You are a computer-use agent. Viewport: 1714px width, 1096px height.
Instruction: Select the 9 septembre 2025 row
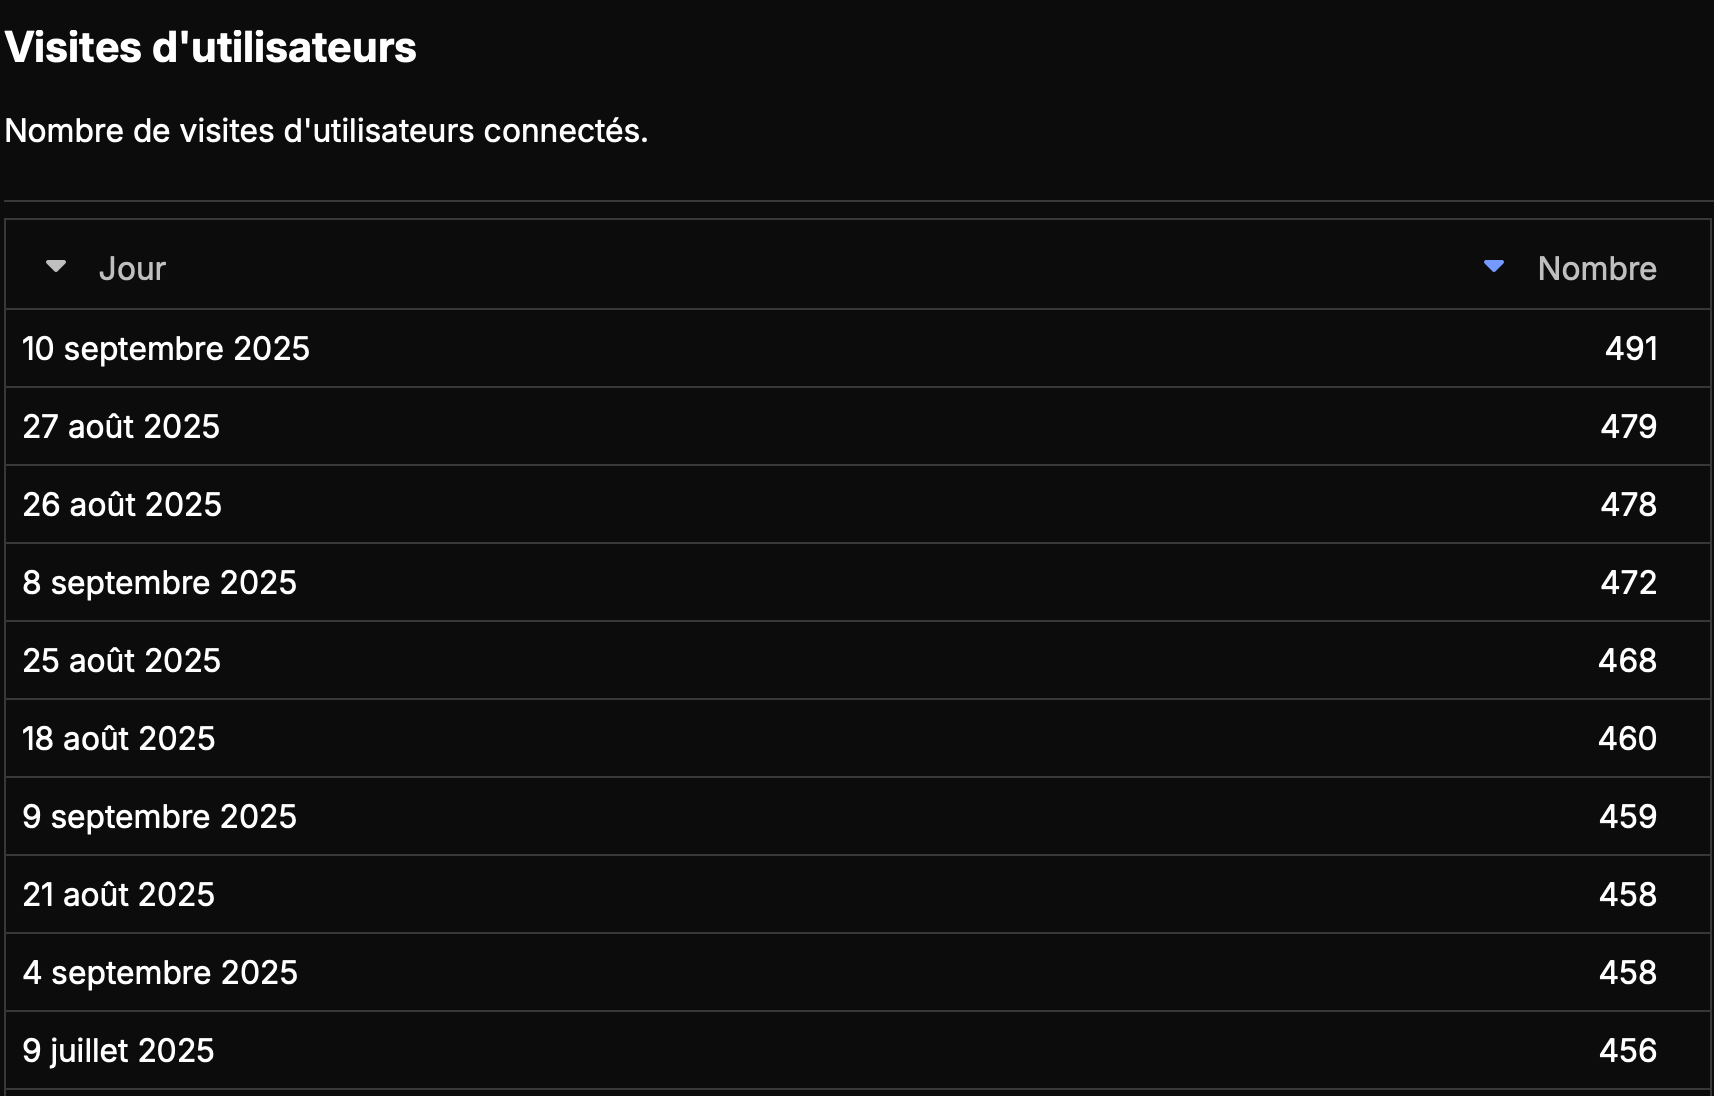[x=858, y=816]
